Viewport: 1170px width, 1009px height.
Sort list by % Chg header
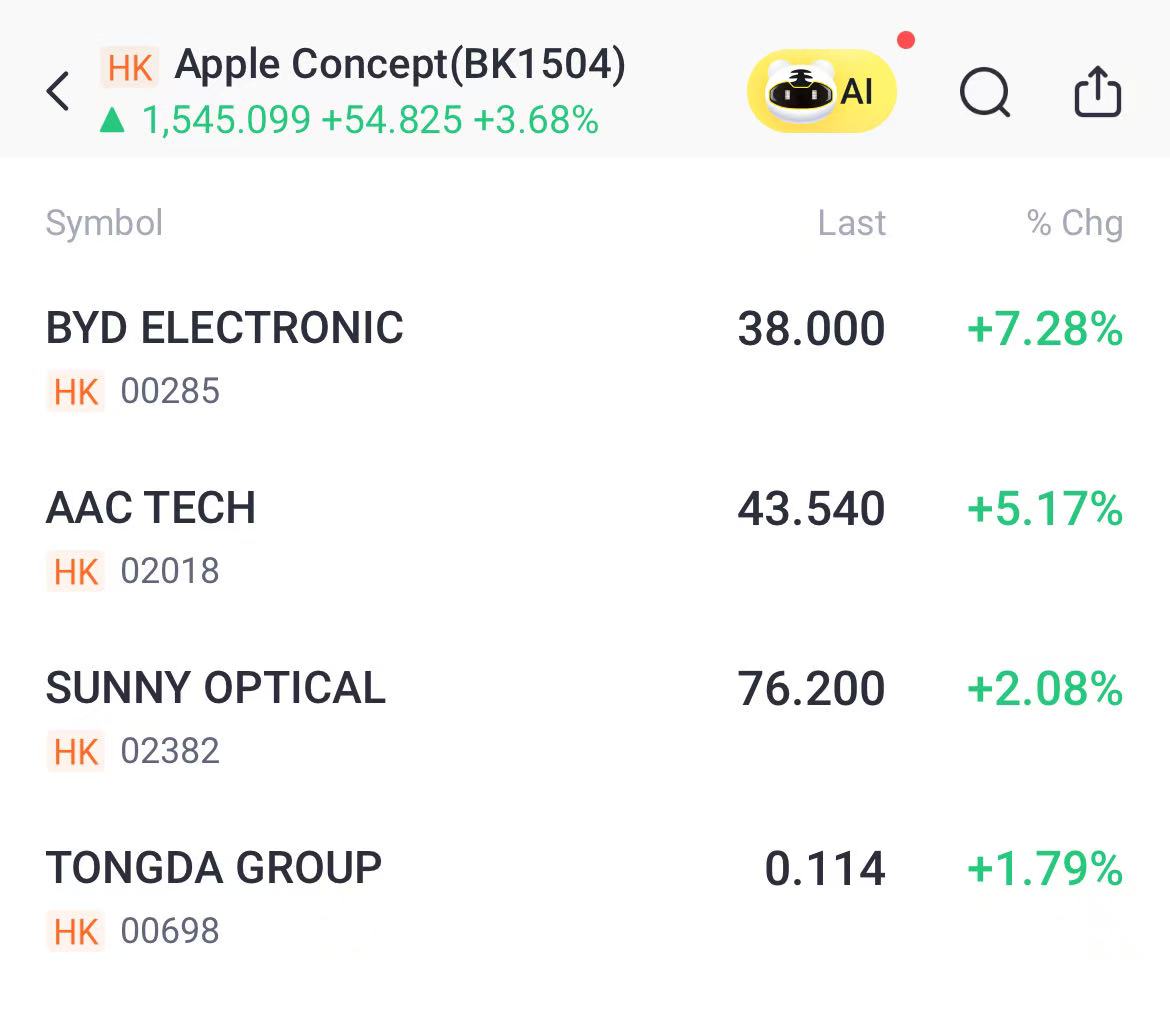1075,223
